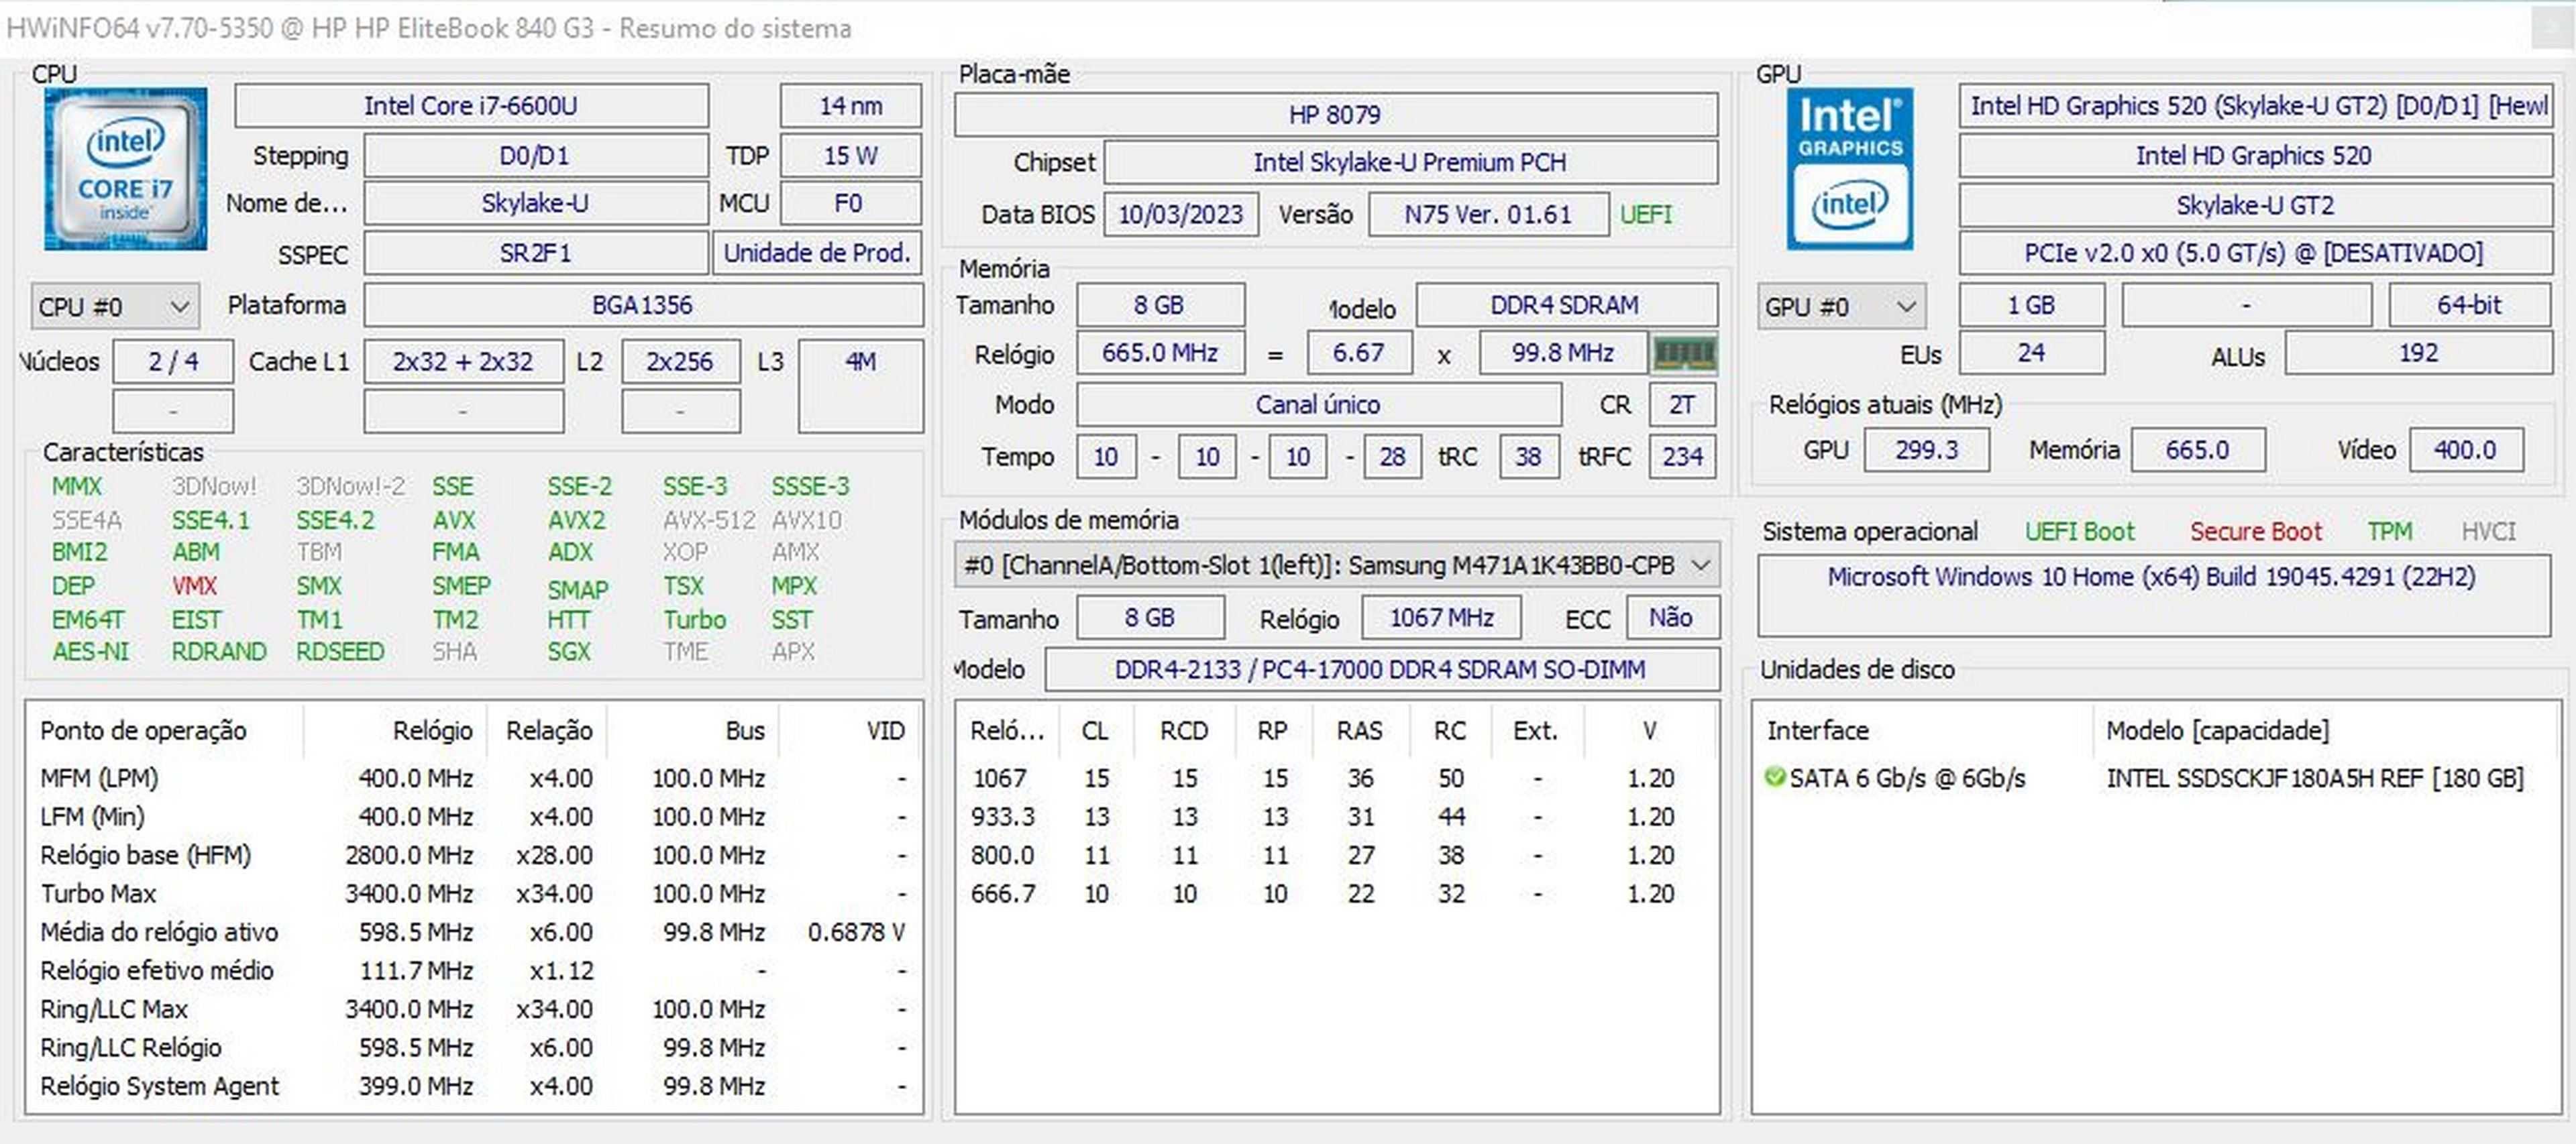This screenshot has width=2576, height=1144.
Task: Click the CL timing column header
Action: tap(1095, 730)
